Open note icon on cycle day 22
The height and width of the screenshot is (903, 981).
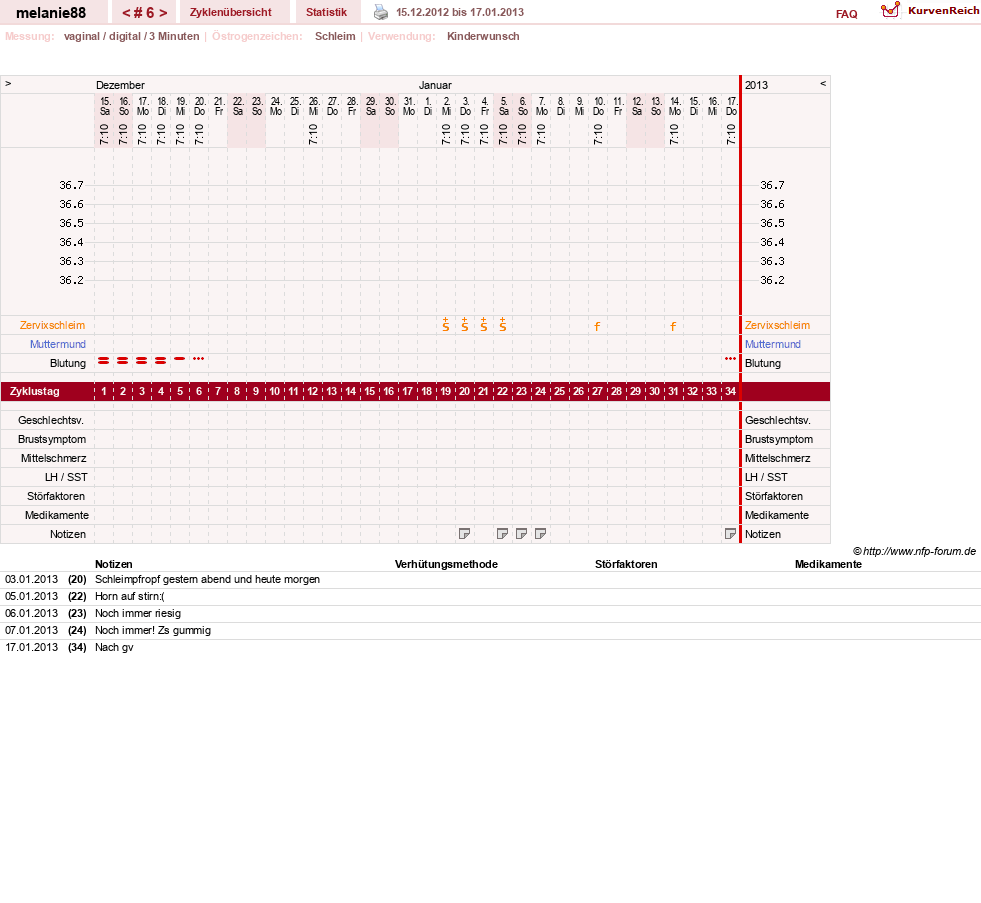[x=502, y=534]
